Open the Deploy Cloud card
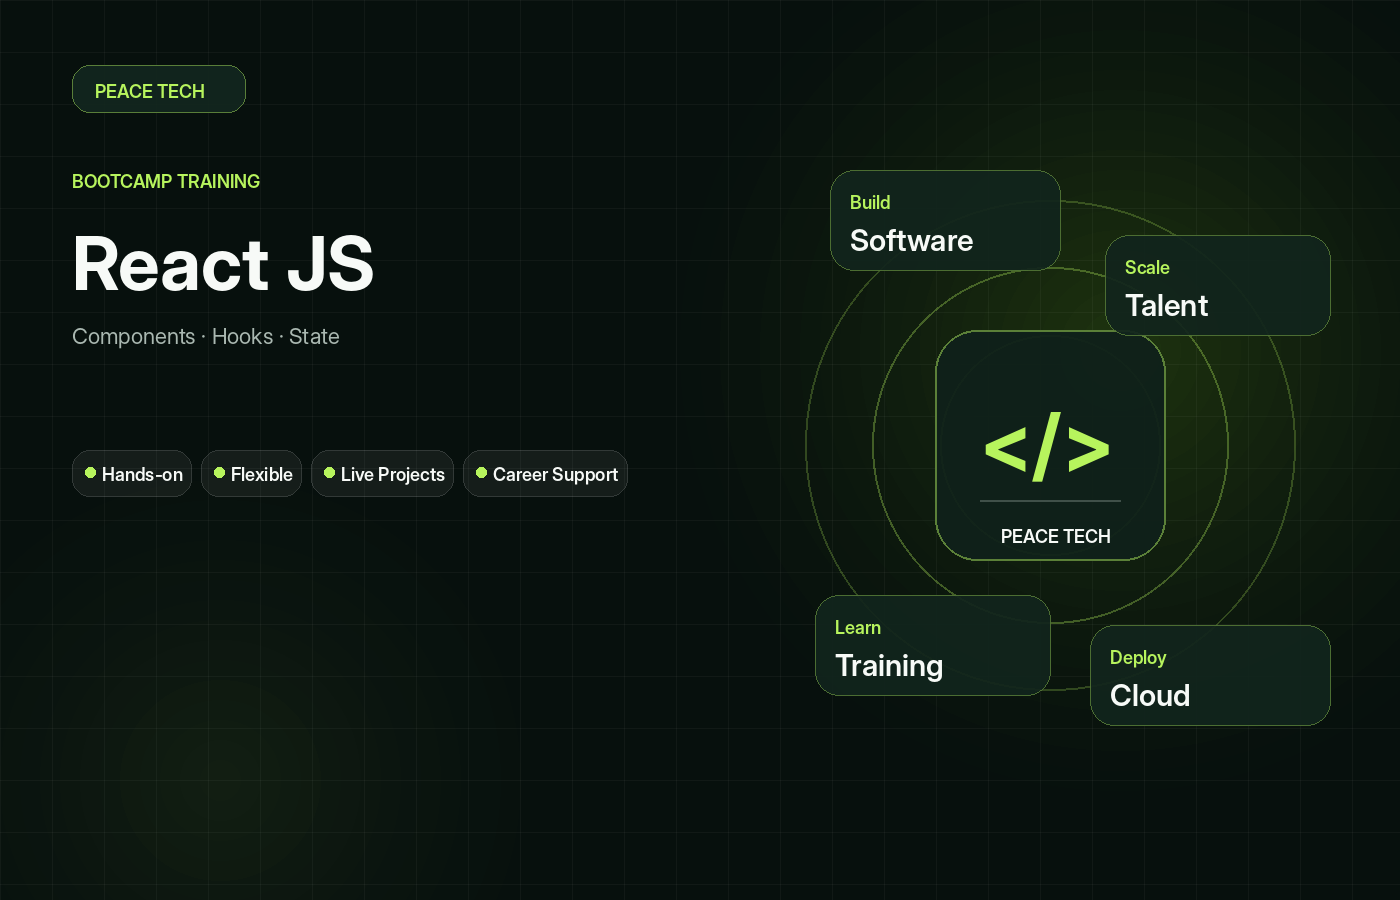Image resolution: width=1400 pixels, height=900 pixels. pyautogui.click(x=1210, y=676)
